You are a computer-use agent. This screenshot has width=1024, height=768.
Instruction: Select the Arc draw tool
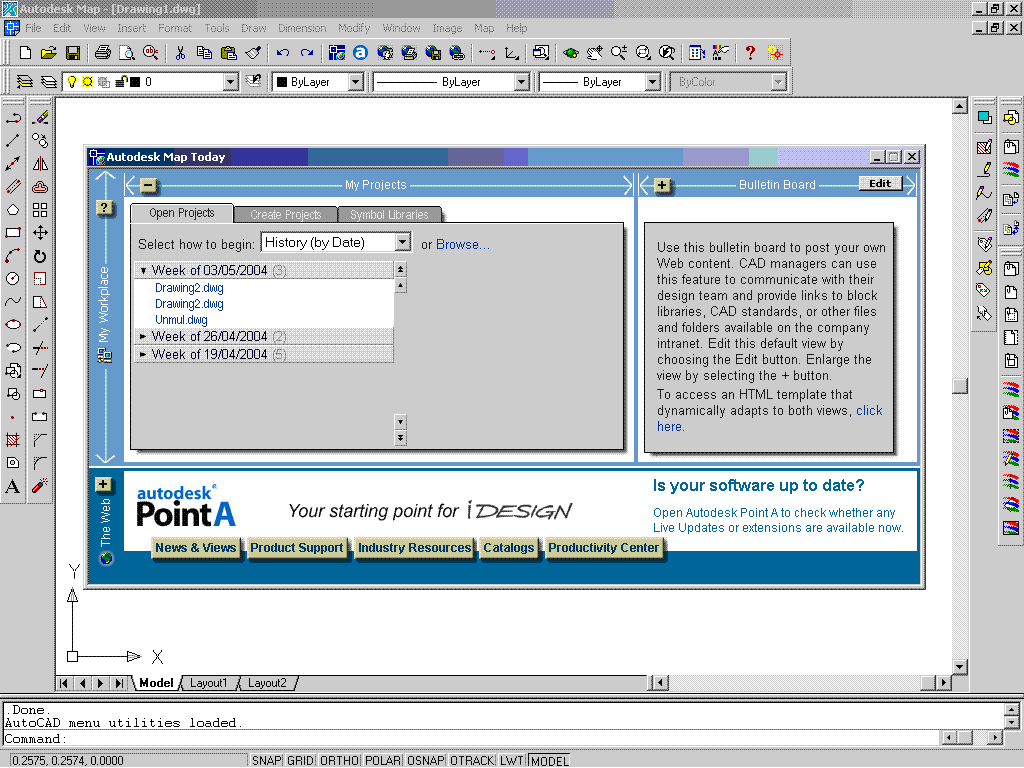pos(12,256)
